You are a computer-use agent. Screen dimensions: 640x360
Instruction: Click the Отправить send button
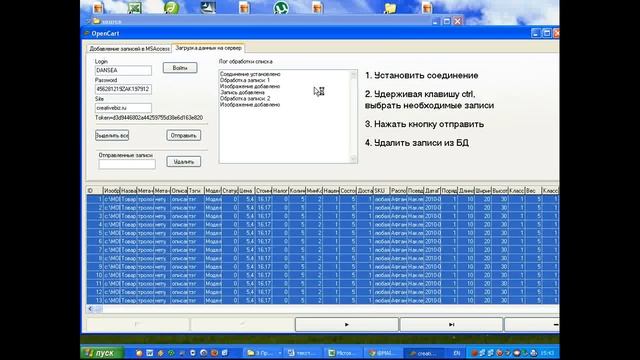coord(183,136)
